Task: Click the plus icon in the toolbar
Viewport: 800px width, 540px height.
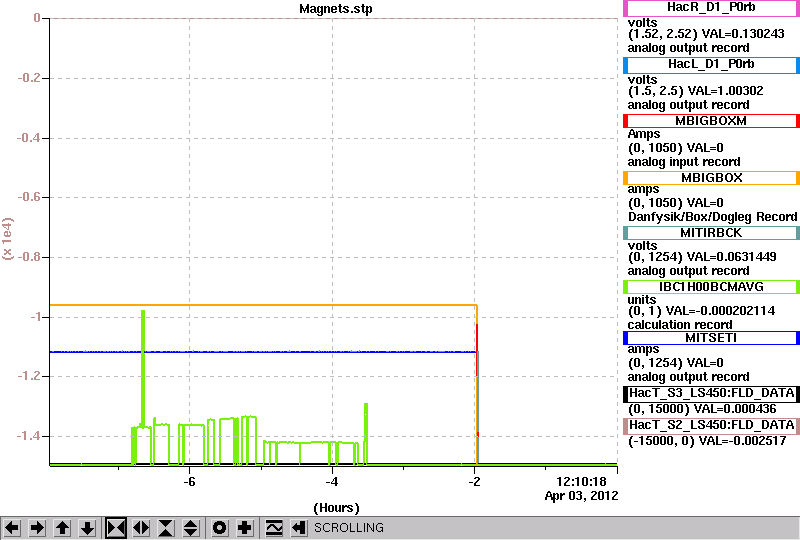Action: pos(245,528)
